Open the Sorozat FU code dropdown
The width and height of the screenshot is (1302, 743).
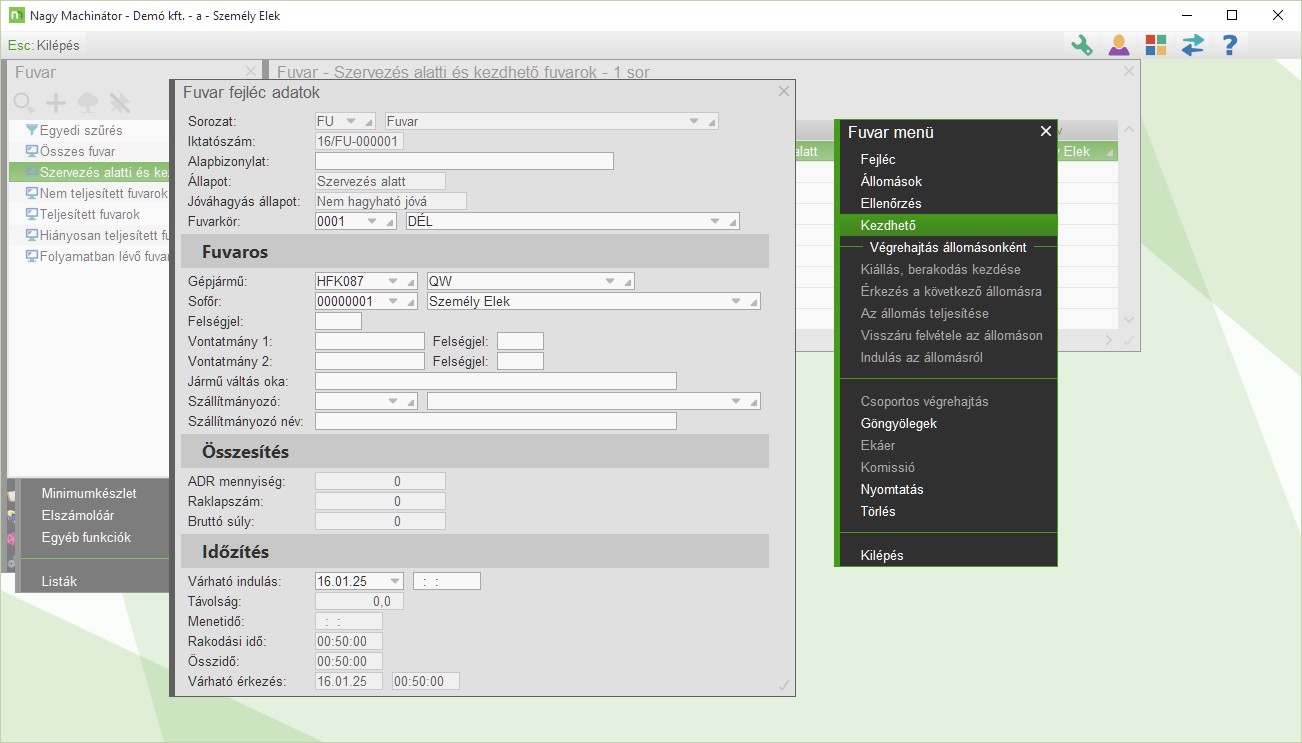coord(351,121)
